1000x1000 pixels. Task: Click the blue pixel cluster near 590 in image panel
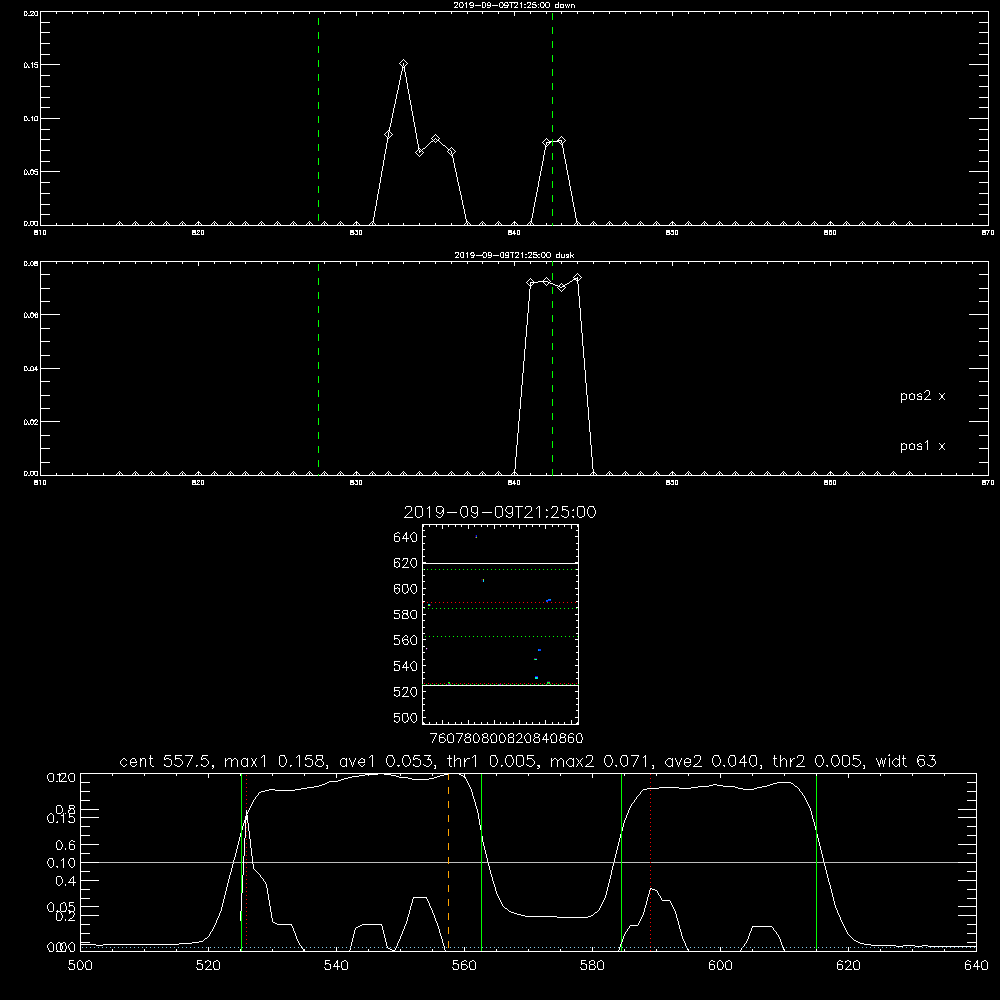point(548,601)
